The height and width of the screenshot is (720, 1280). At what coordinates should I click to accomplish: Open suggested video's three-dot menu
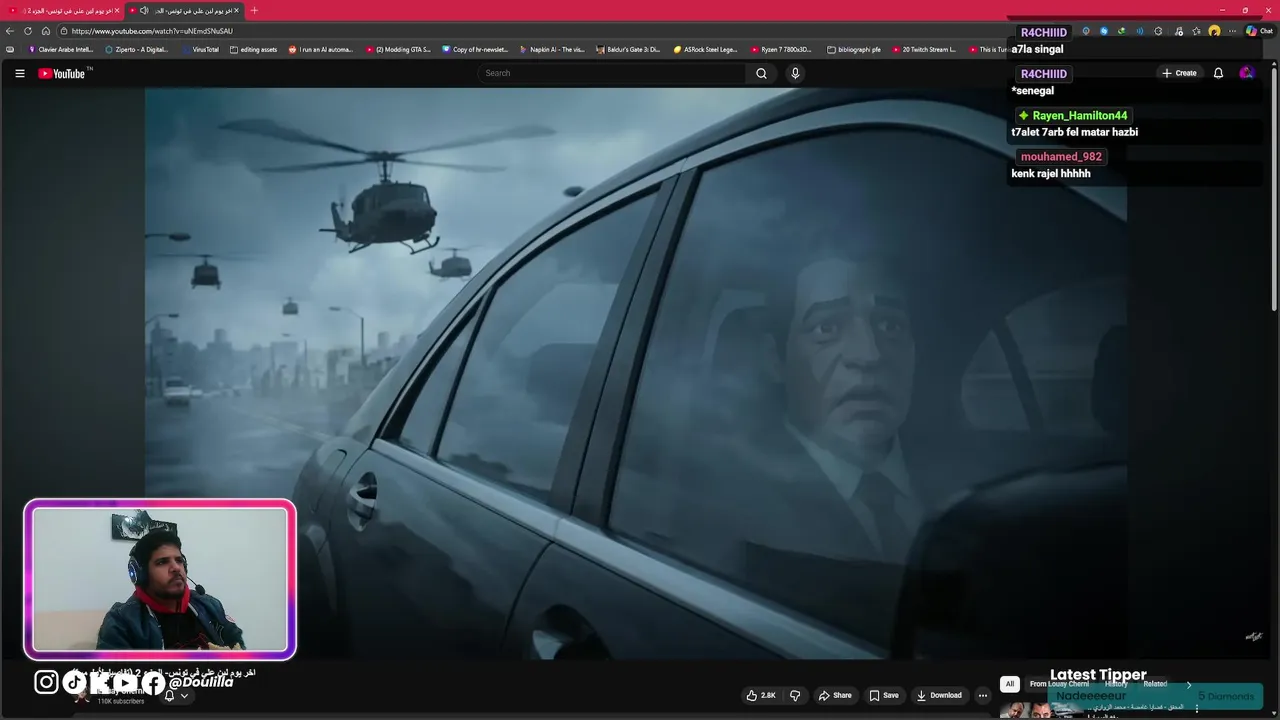pyautogui.click(x=1196, y=709)
